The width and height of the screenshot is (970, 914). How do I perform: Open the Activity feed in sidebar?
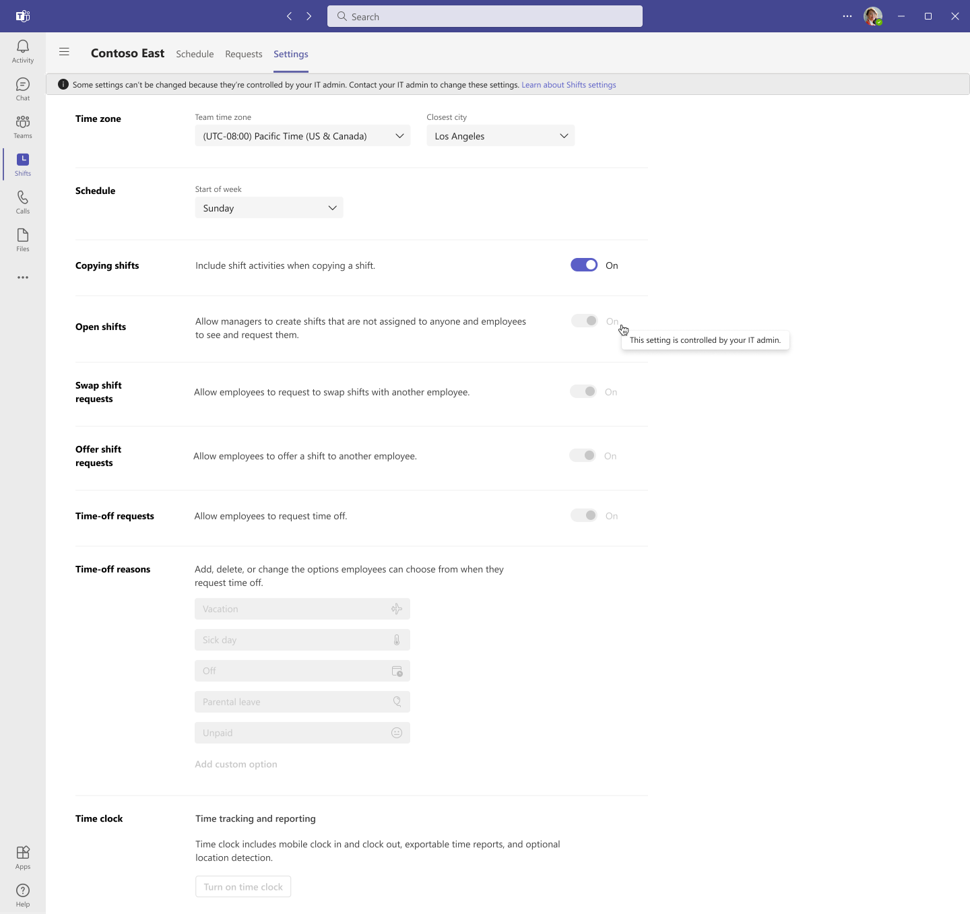click(23, 51)
